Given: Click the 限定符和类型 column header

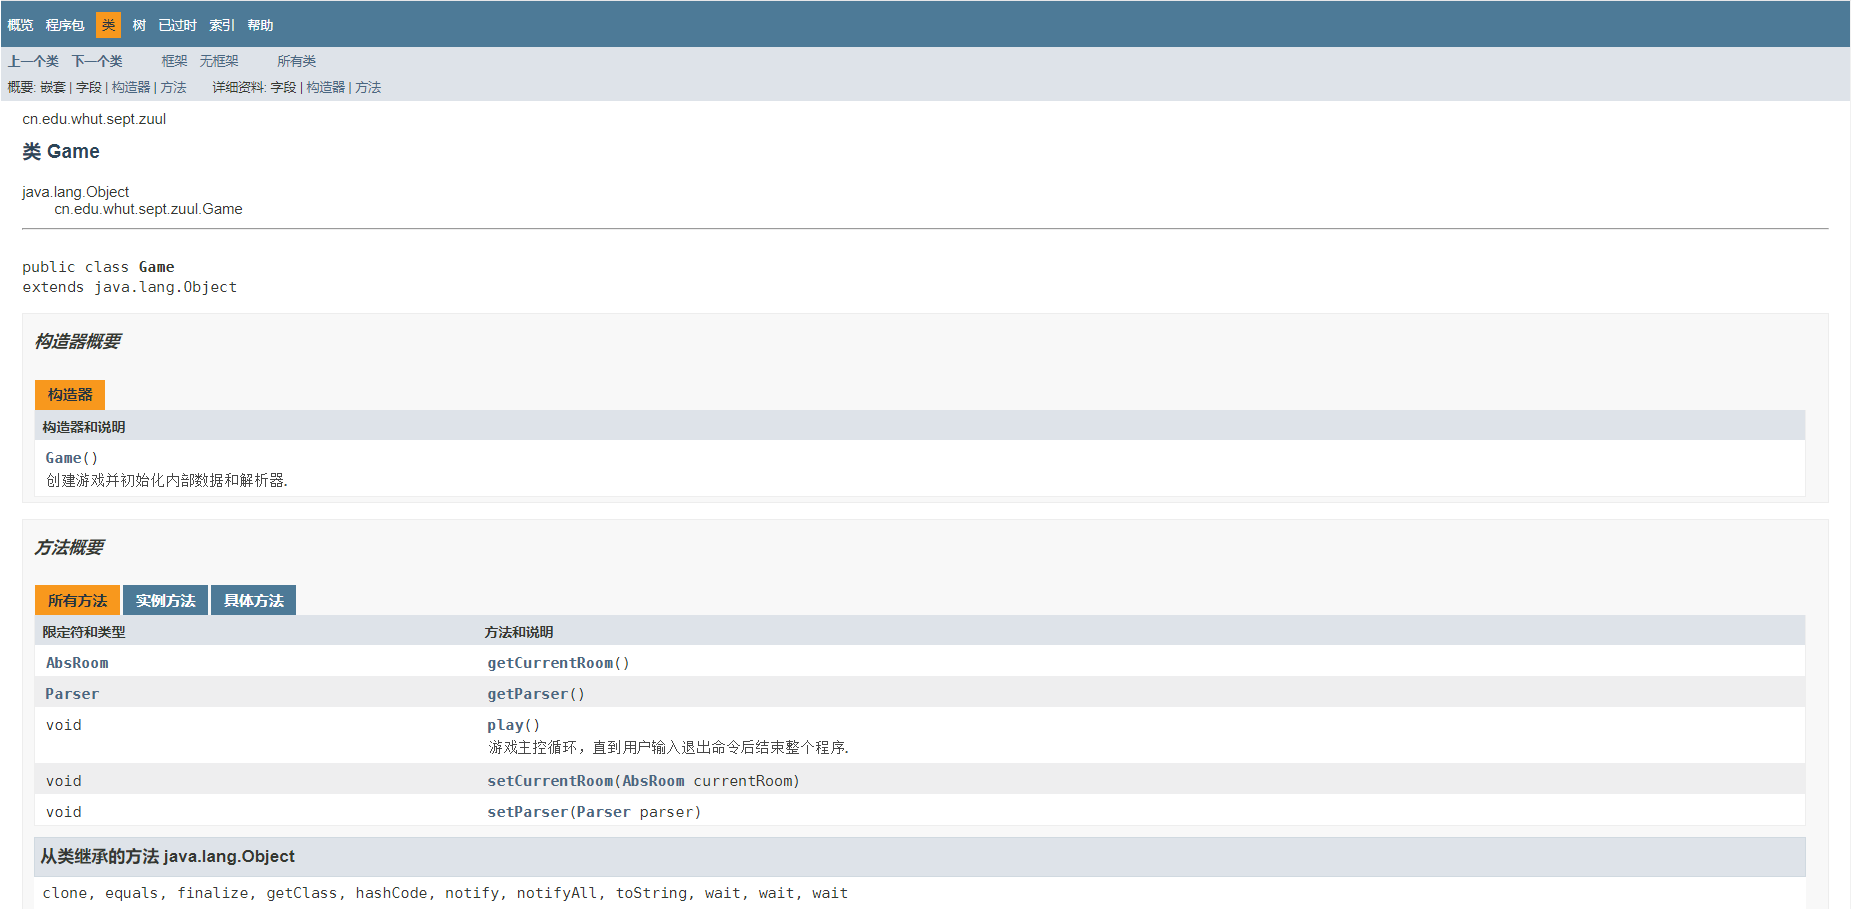Looking at the screenshot, I should tap(83, 632).
